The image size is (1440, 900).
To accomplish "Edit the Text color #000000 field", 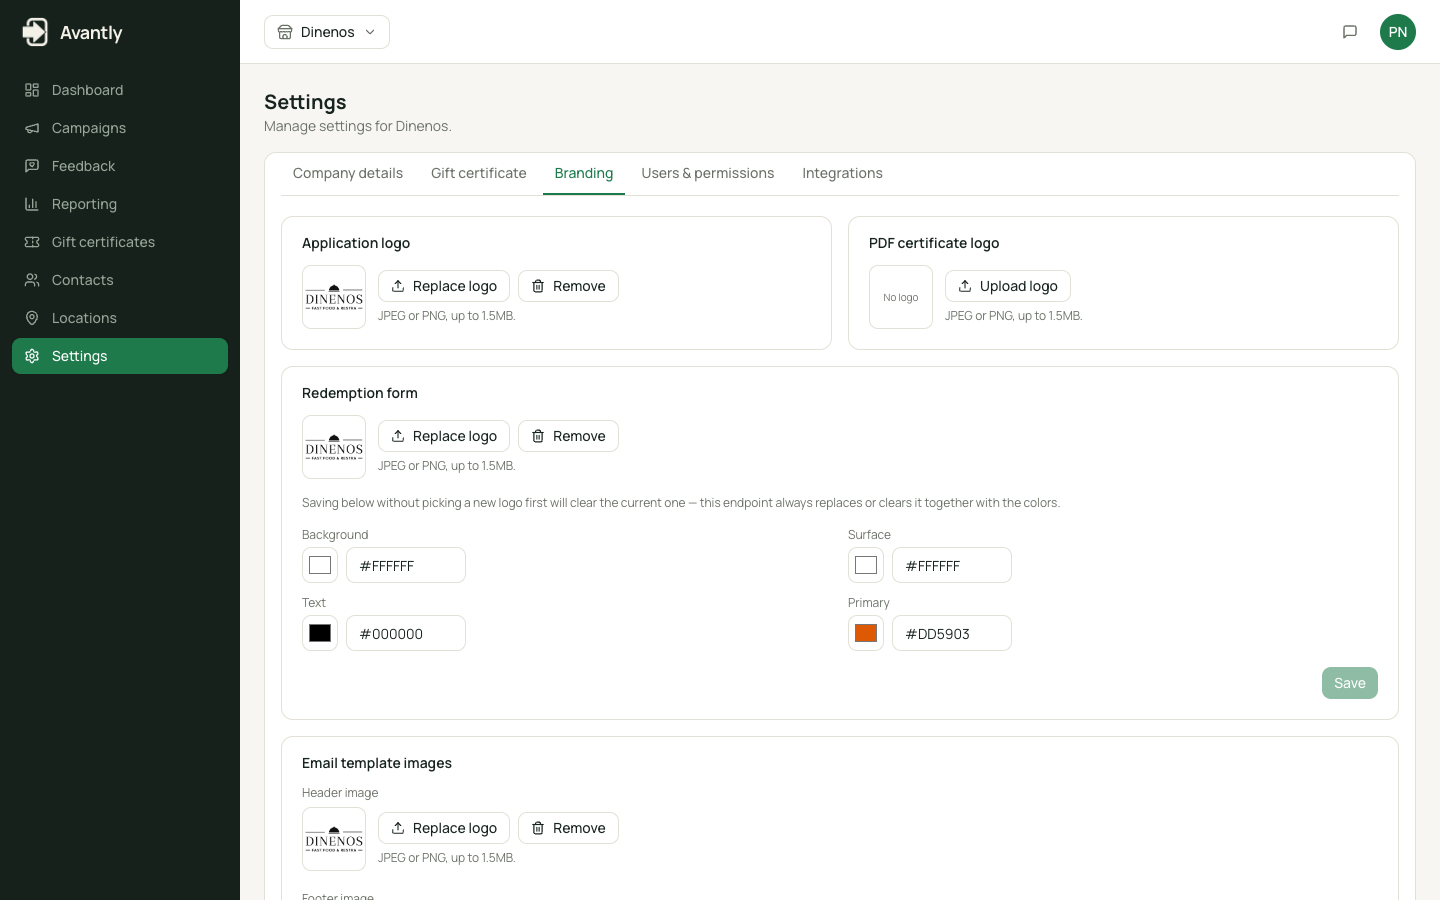I will tap(406, 633).
